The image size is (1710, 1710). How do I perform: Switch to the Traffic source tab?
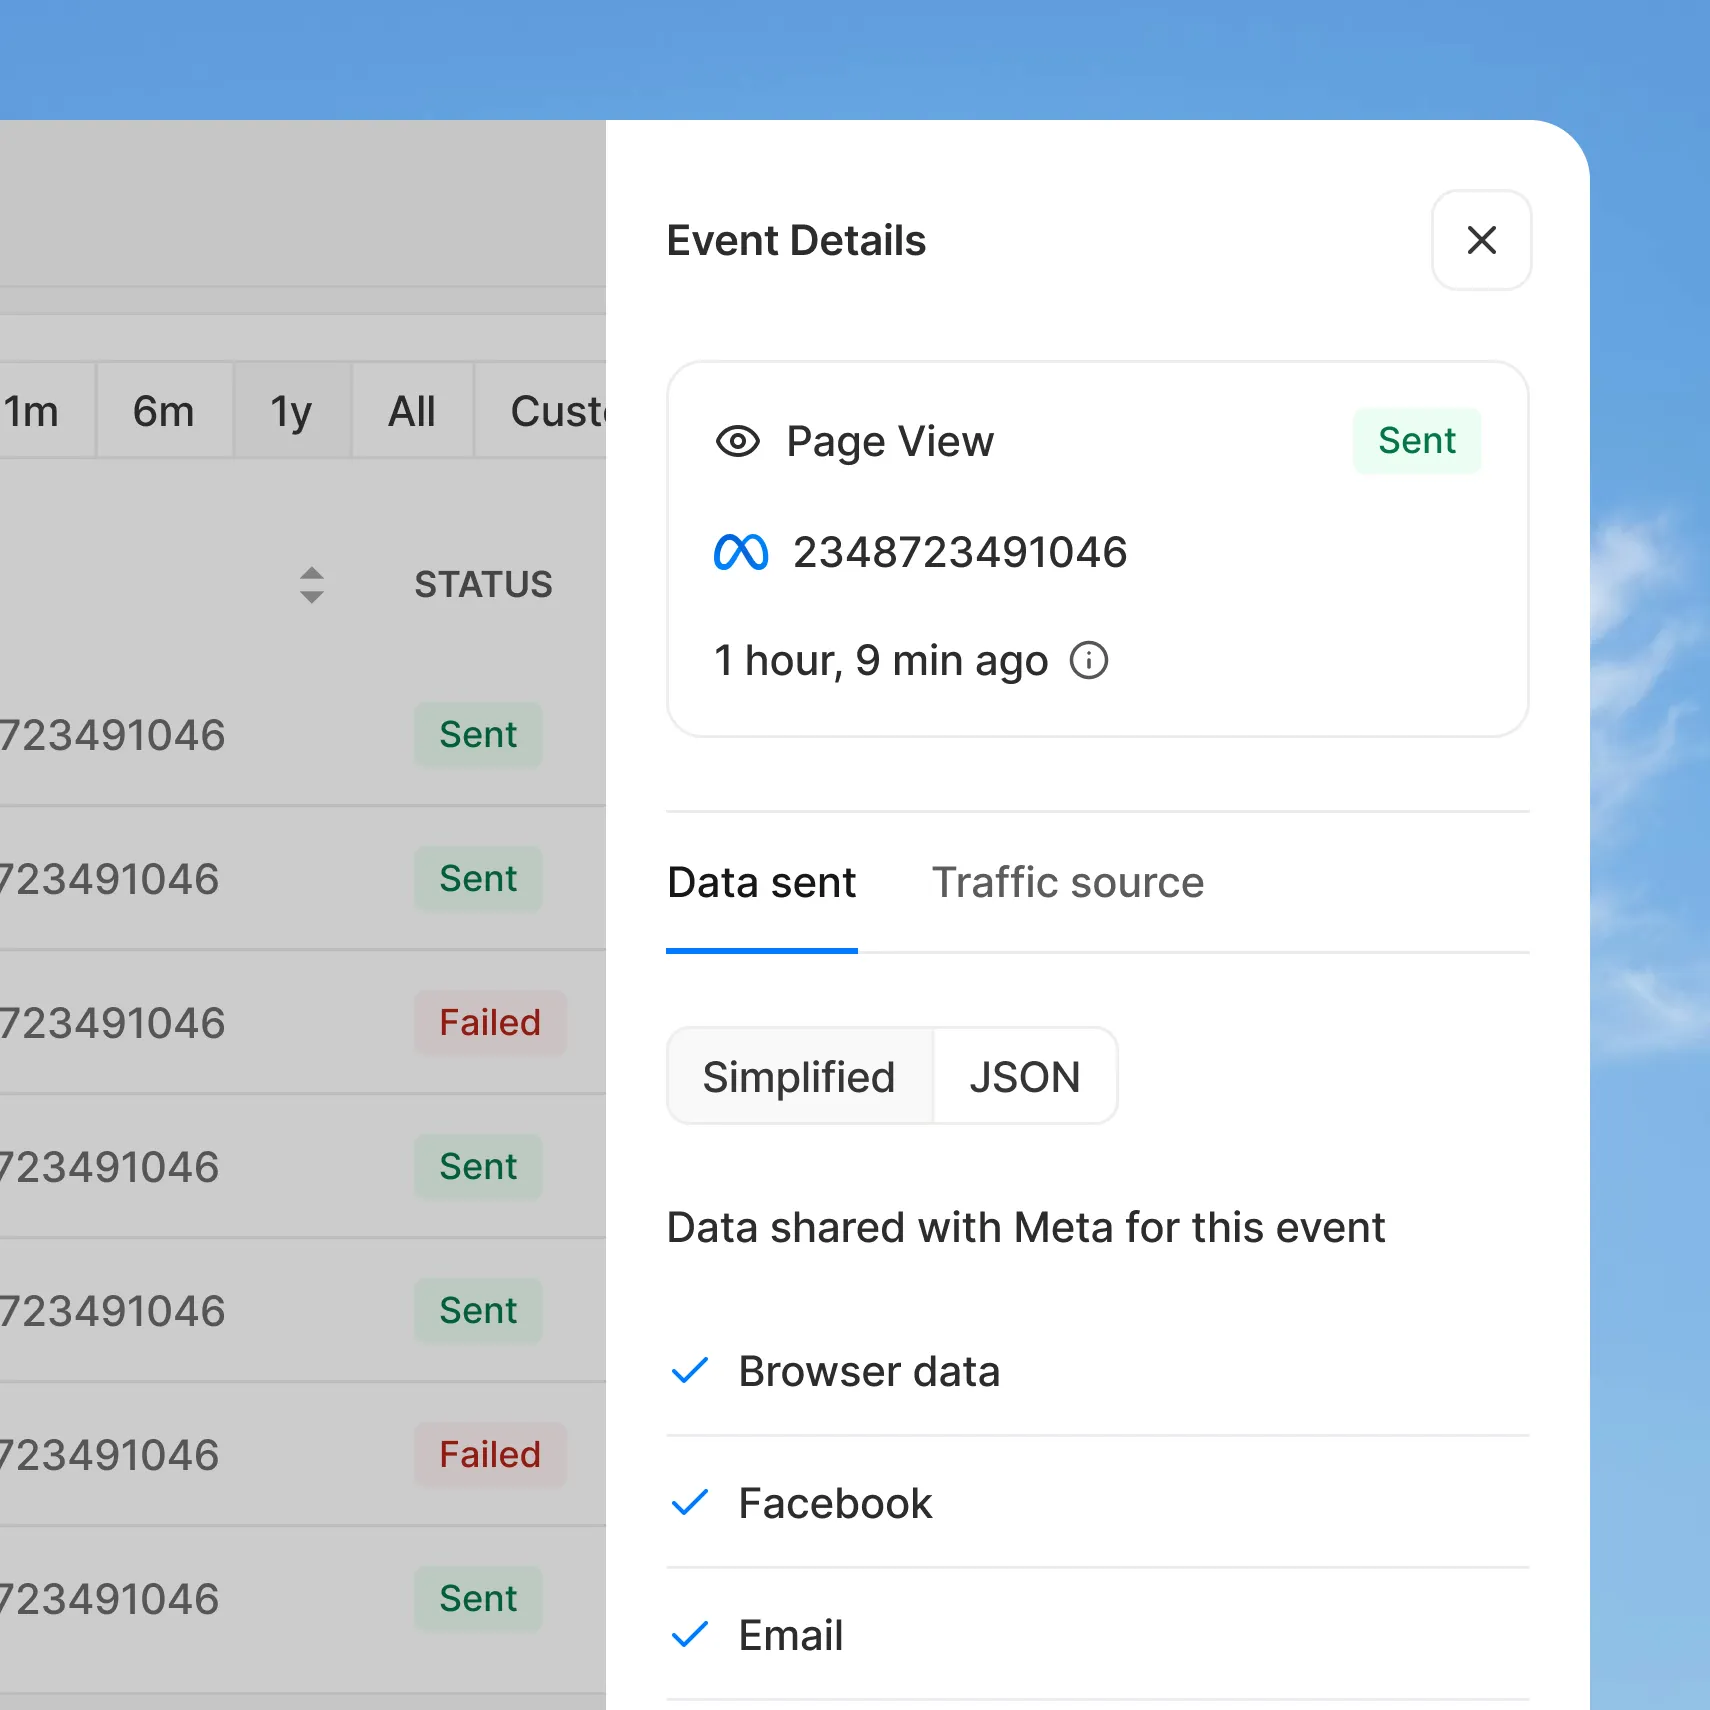point(1068,883)
